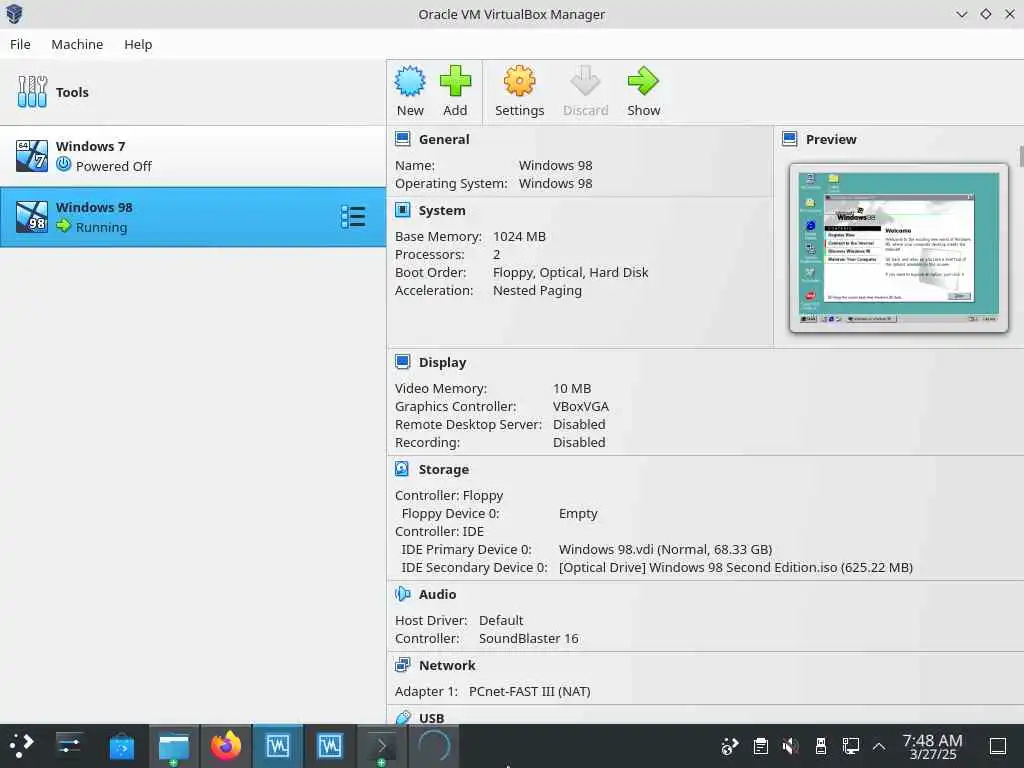Click the Windows 98 Second Edition.iso entry
1024x768 pixels.
(x=735, y=568)
